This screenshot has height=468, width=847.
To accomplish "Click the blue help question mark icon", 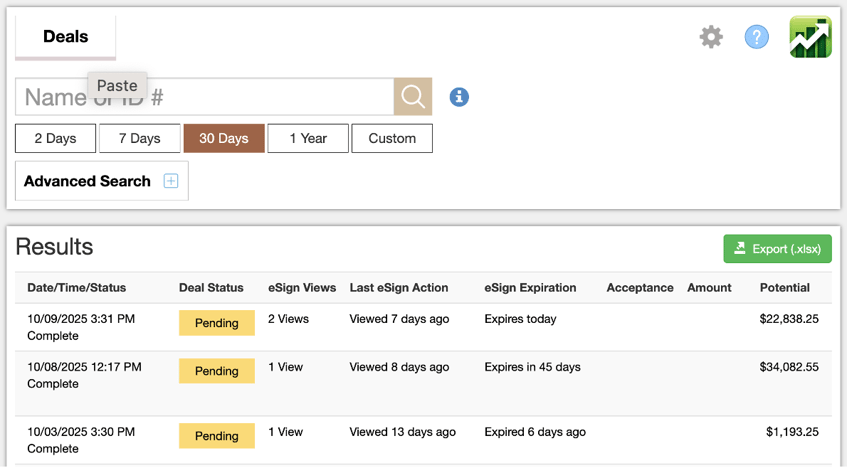I will point(756,38).
